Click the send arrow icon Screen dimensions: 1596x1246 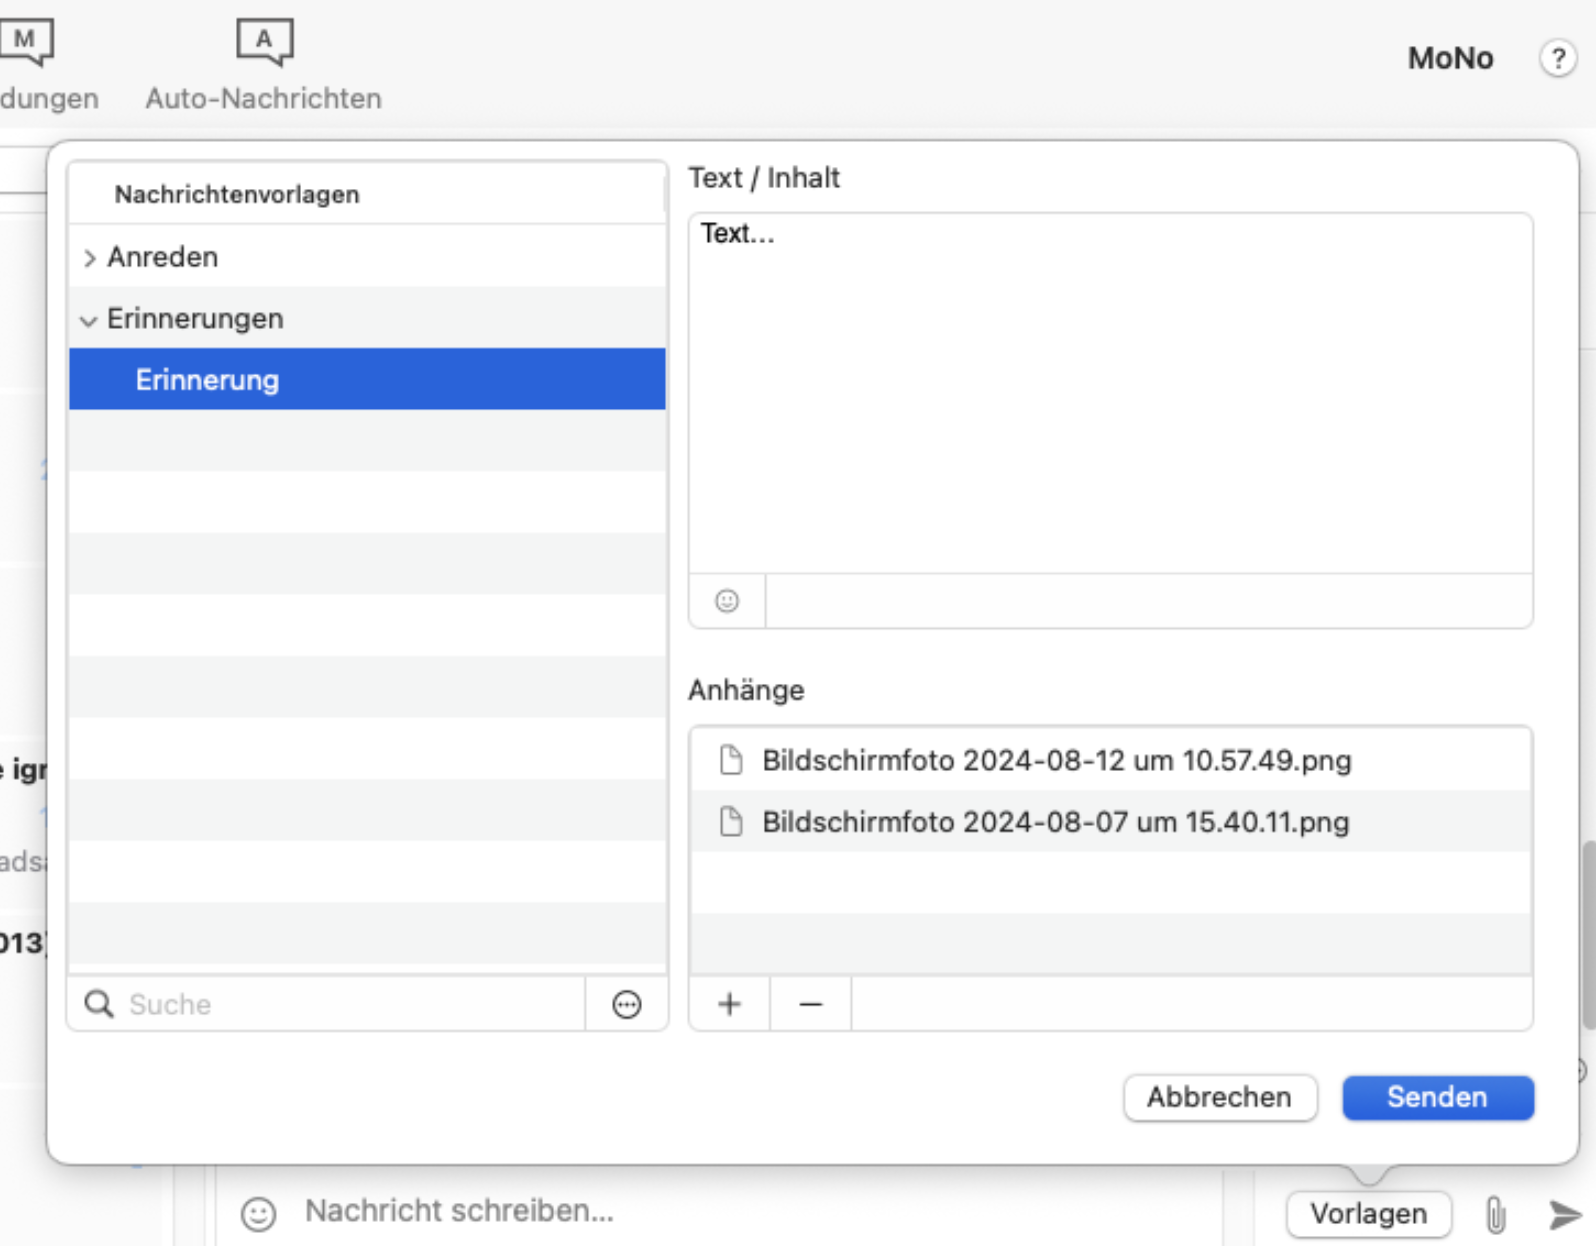[x=1564, y=1215]
